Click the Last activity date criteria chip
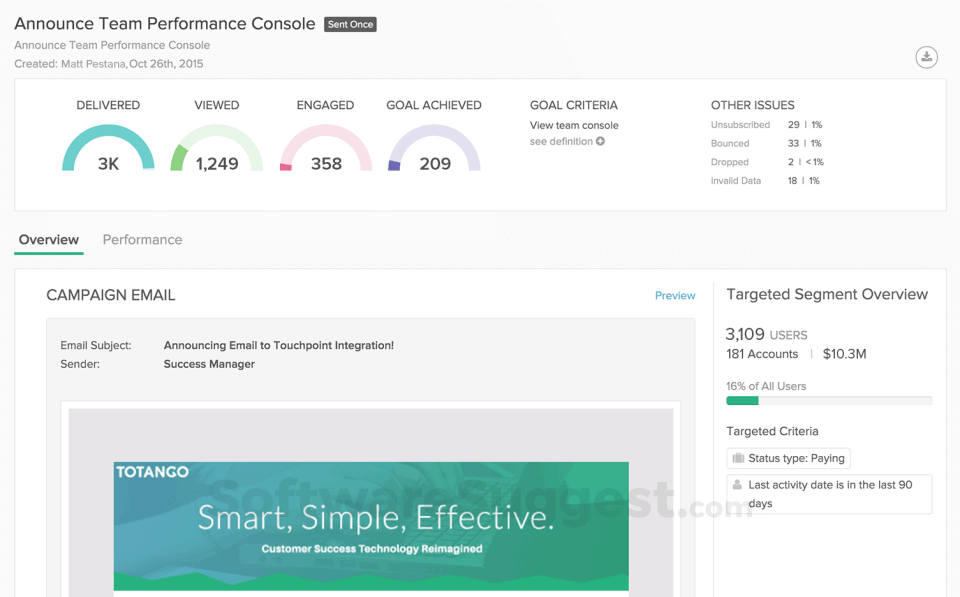This screenshot has height=597, width=960. click(828, 493)
